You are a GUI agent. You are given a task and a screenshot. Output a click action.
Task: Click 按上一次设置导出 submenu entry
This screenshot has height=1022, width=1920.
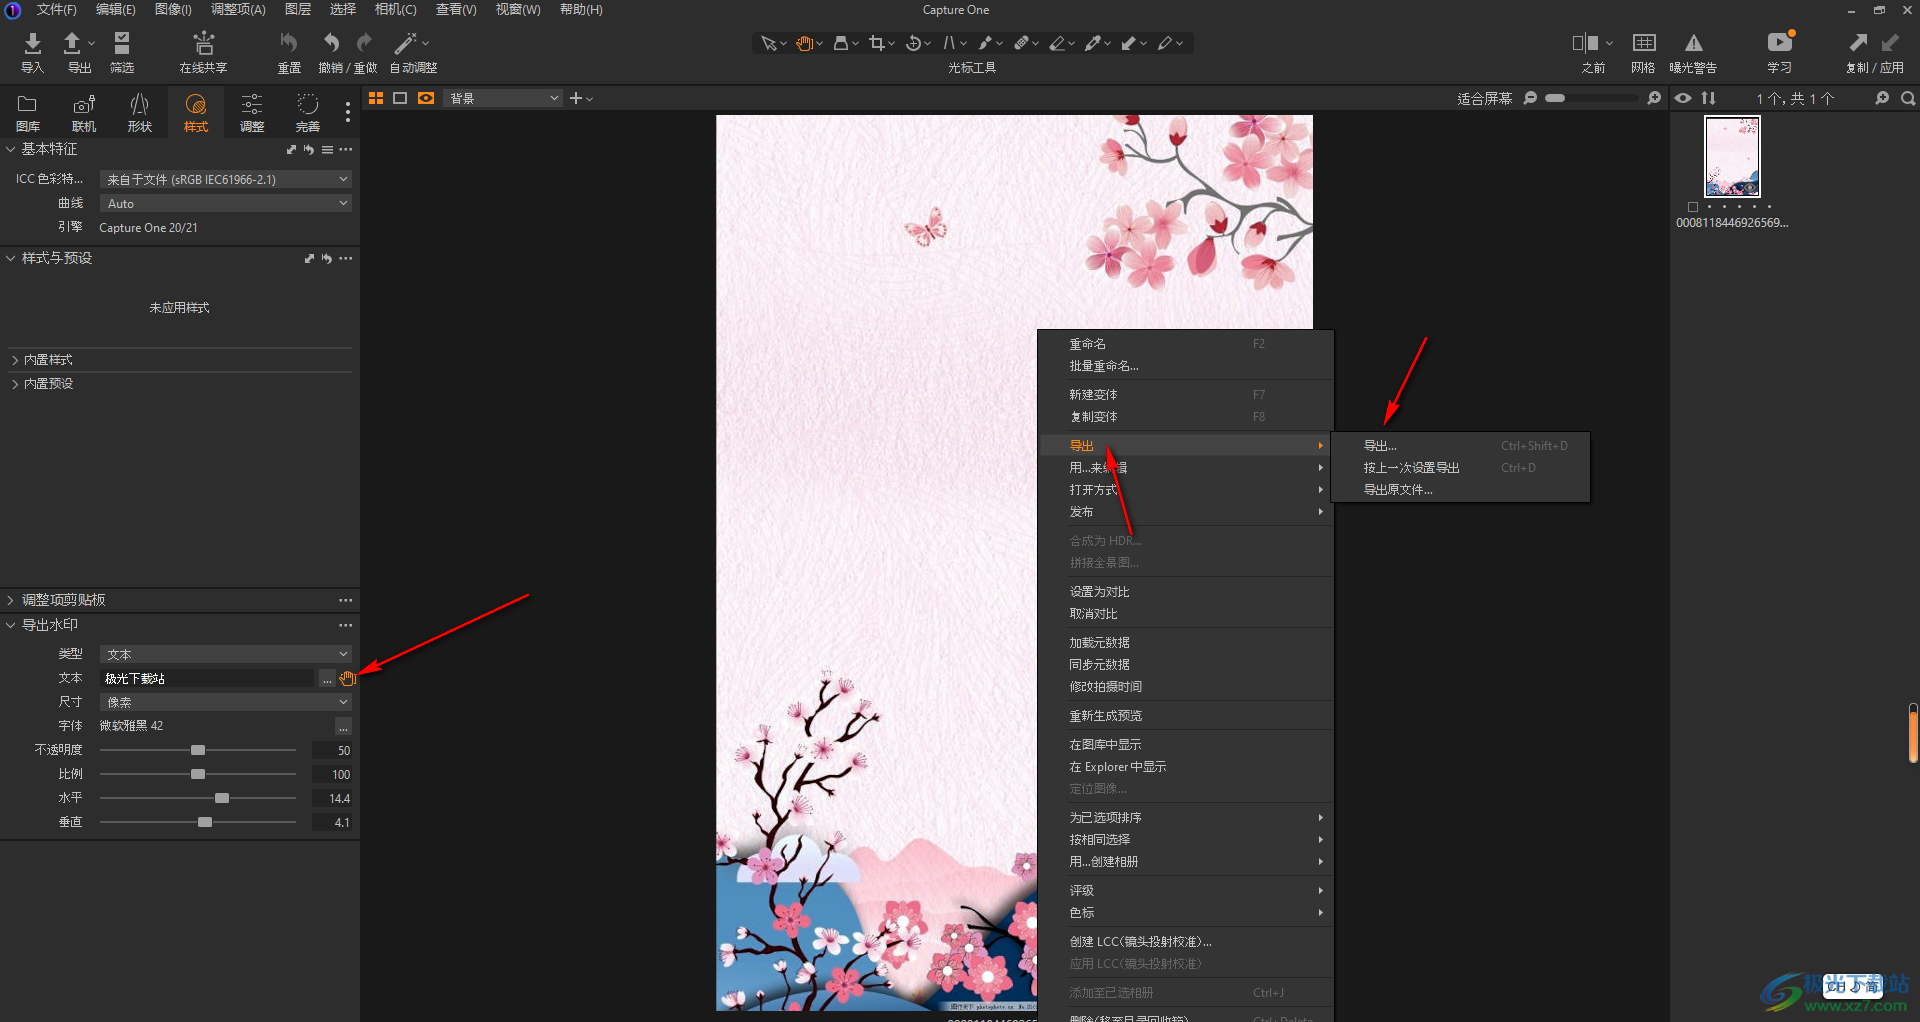[x=1411, y=468]
